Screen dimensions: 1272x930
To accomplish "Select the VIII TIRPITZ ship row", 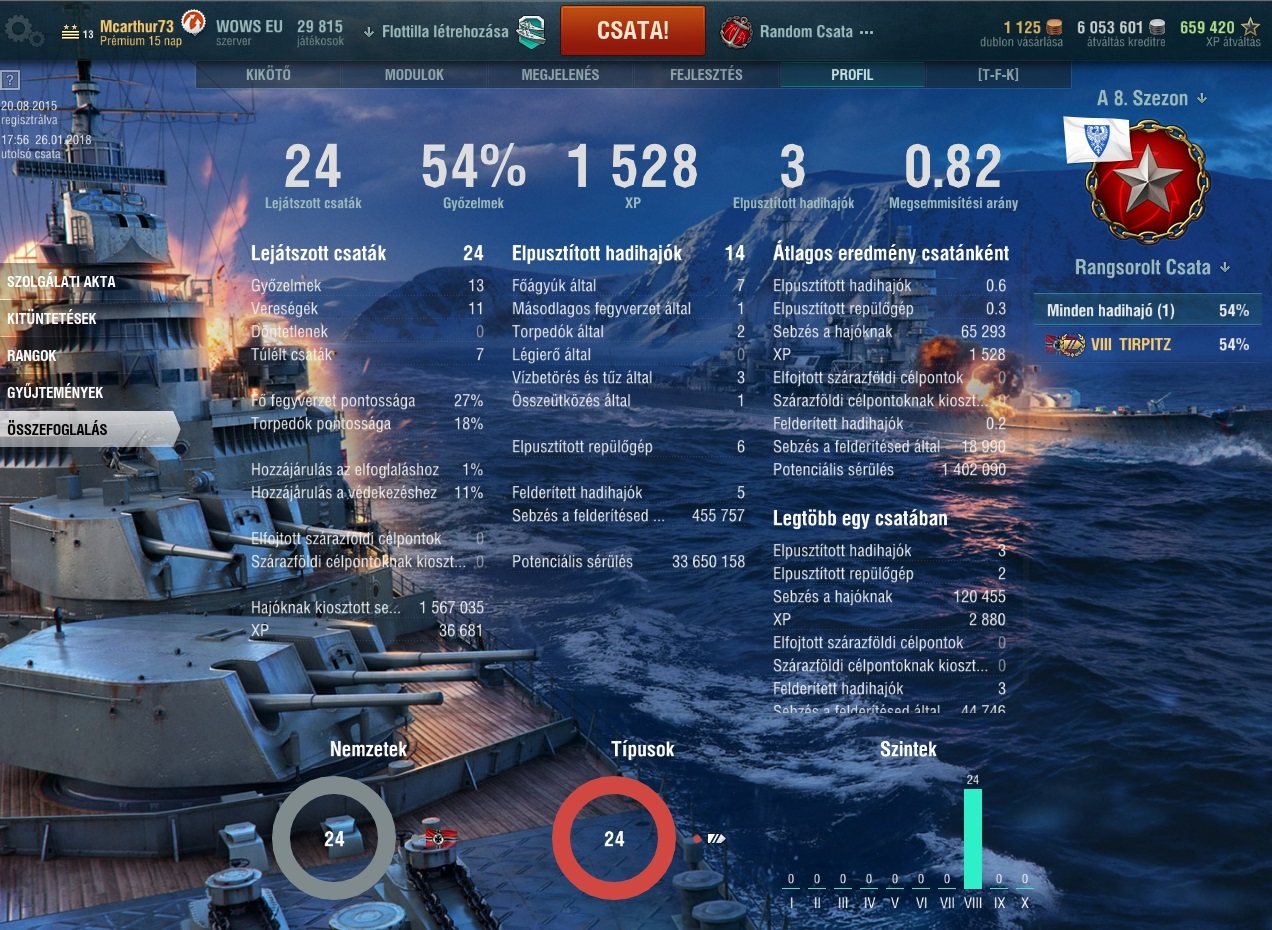I will [1147, 344].
